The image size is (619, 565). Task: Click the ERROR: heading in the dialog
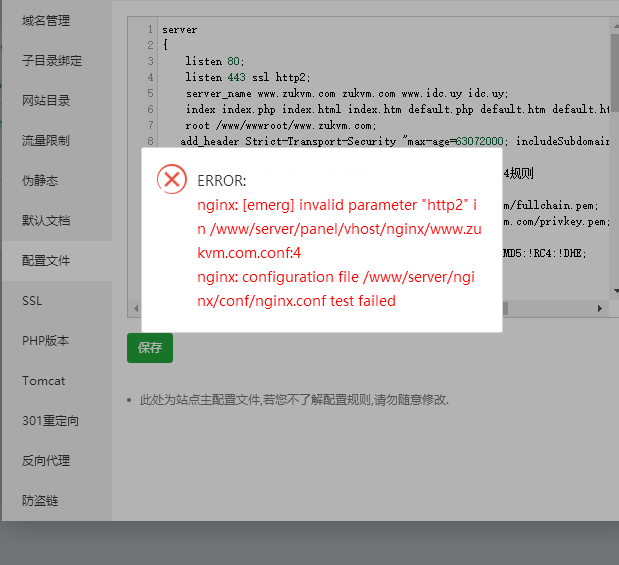click(221, 181)
